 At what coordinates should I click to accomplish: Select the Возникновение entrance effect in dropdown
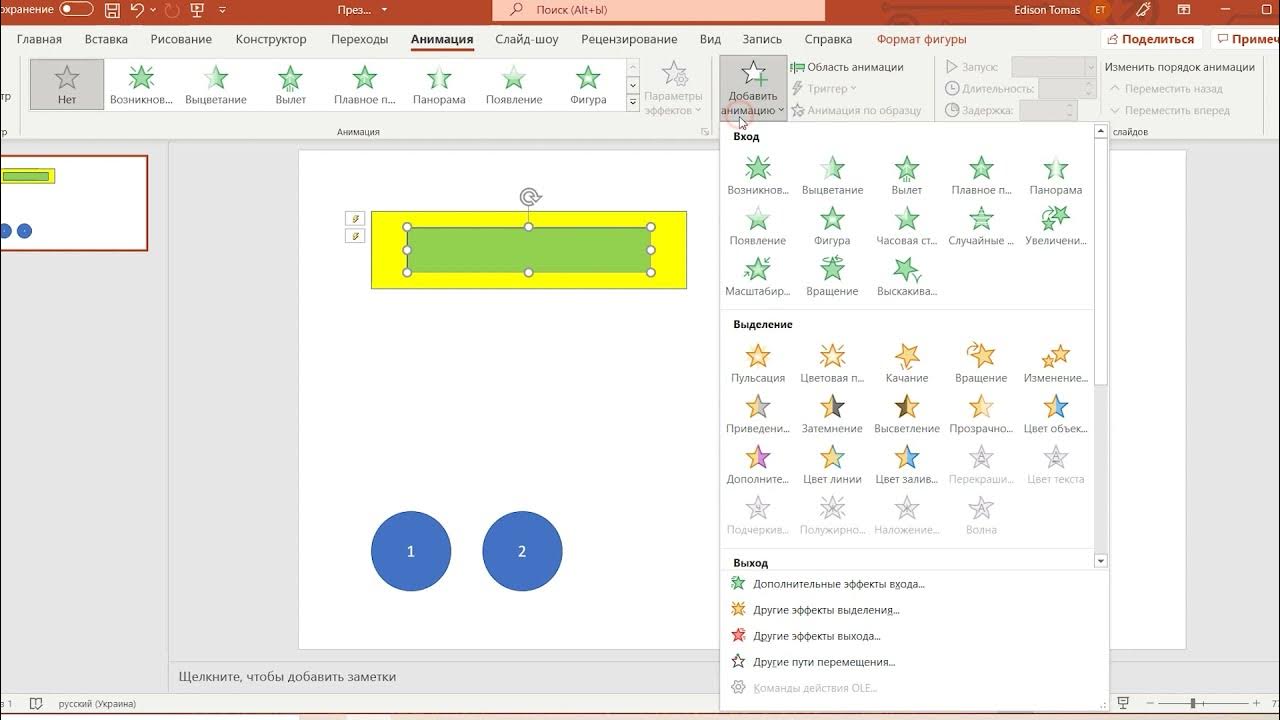758,175
